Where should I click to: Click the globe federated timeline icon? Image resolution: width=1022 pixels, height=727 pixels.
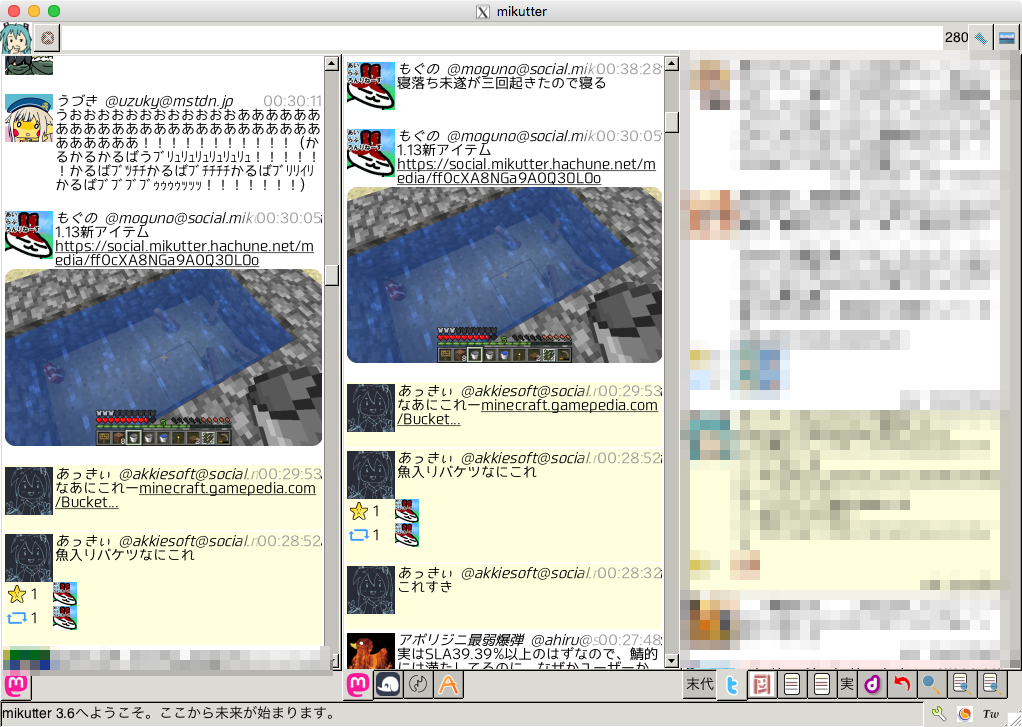pos(417,684)
